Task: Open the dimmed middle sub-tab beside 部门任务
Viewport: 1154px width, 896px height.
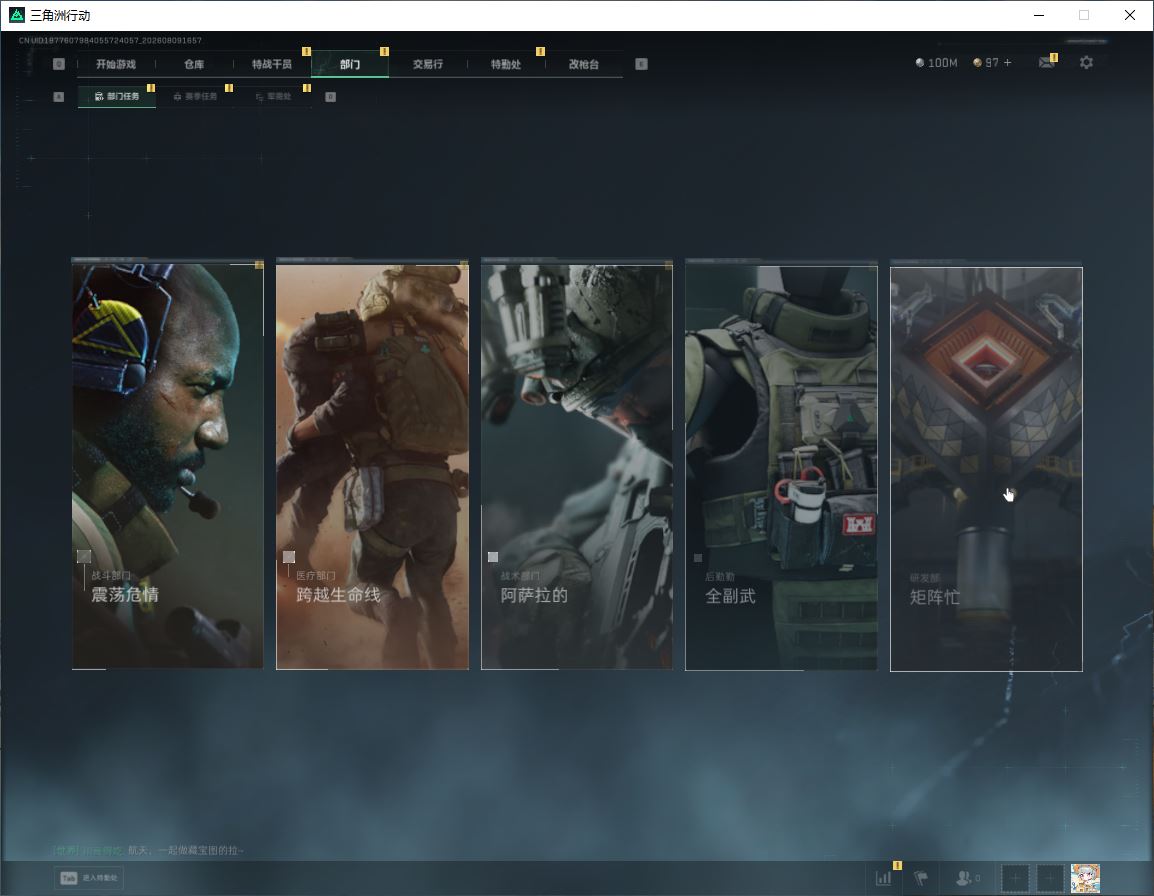Action: coord(195,96)
